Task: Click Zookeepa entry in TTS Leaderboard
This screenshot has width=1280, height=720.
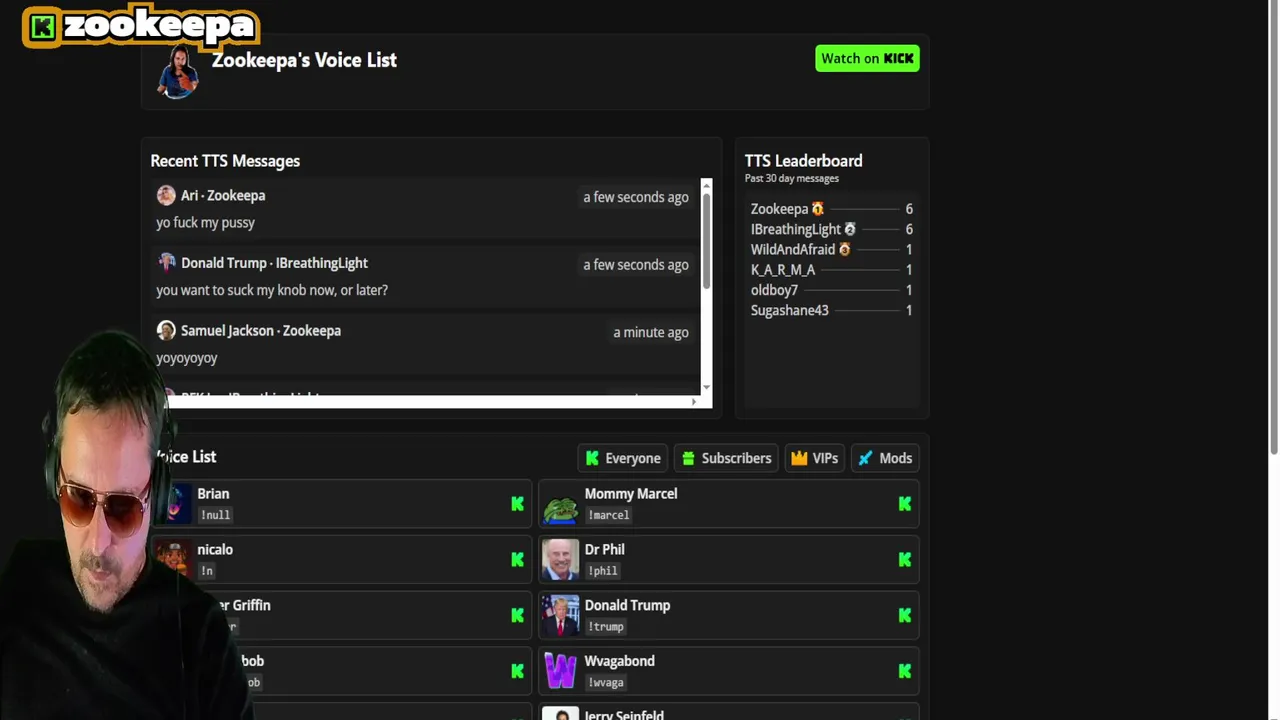Action: coord(831,209)
